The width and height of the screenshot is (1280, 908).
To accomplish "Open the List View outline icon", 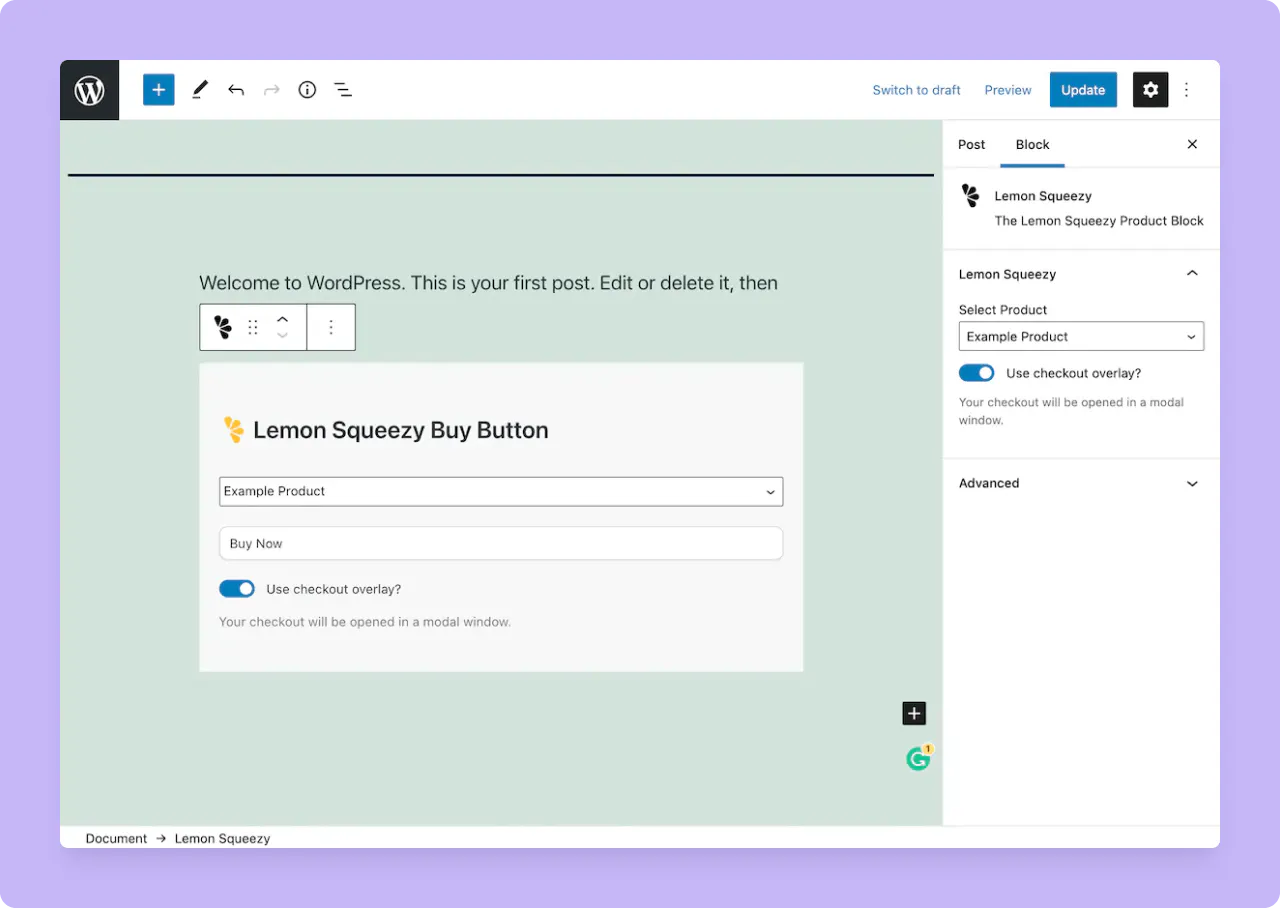I will 343,89.
